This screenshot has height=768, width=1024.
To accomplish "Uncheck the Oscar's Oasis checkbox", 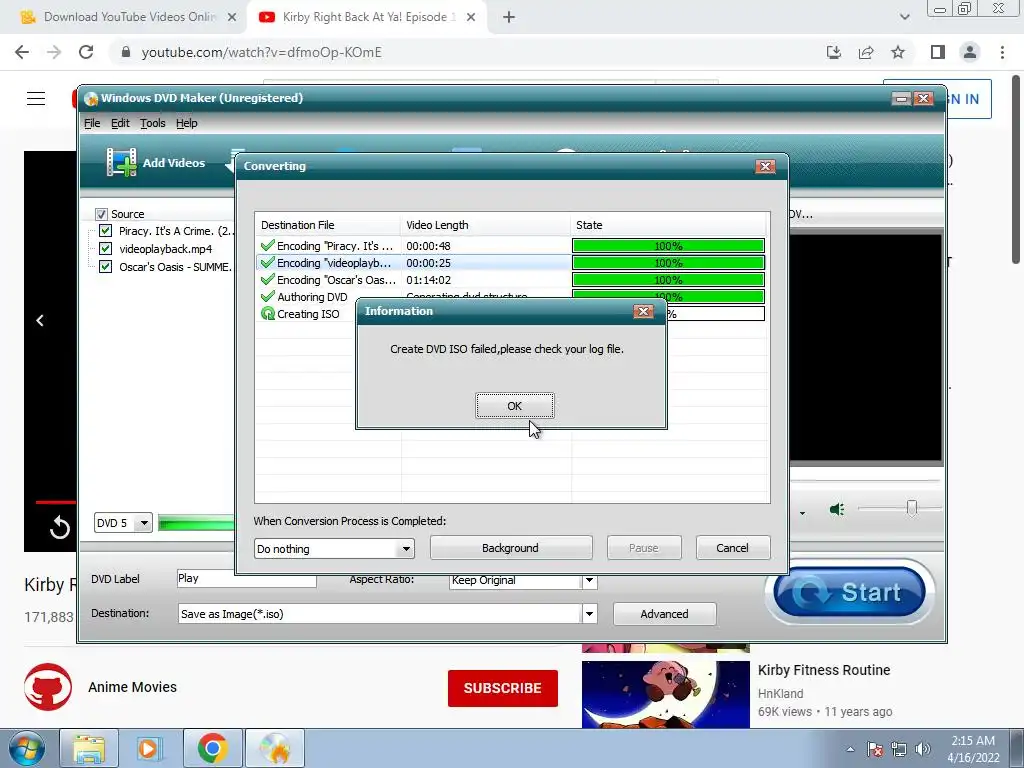I will coord(105,266).
